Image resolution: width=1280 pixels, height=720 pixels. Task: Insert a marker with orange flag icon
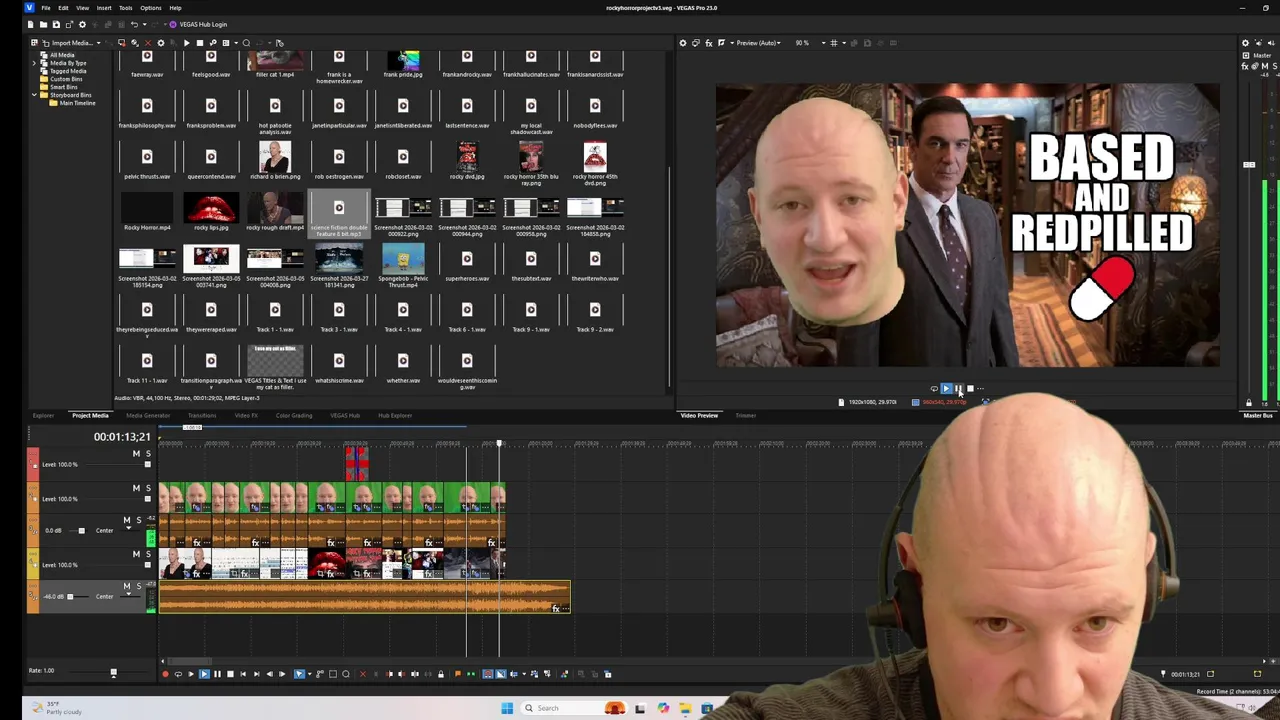point(457,674)
